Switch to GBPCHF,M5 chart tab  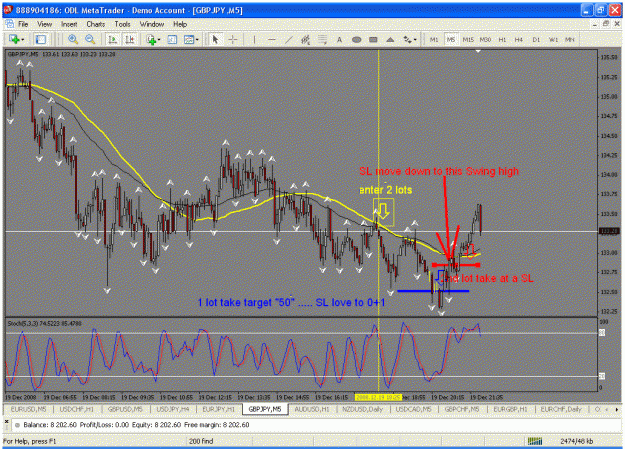click(462, 409)
